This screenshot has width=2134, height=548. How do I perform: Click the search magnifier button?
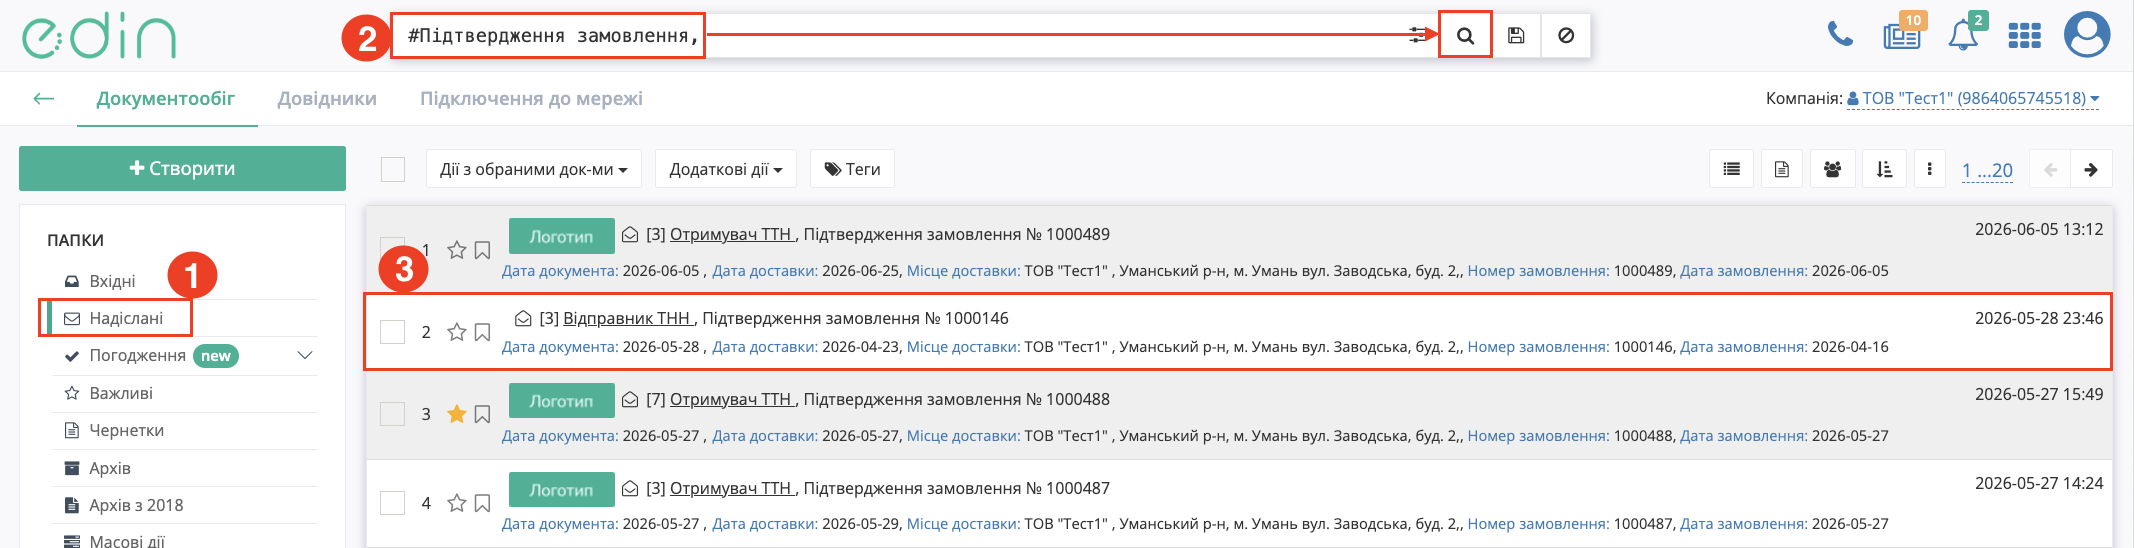tap(1465, 35)
